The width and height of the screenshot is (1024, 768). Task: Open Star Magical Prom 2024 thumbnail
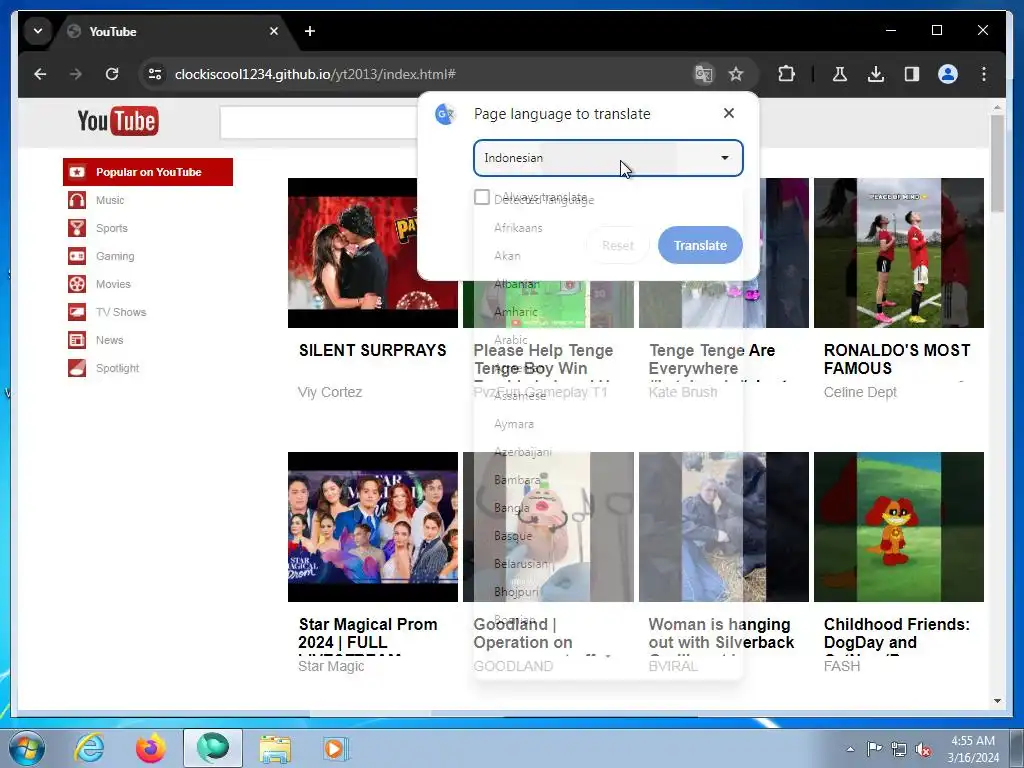coord(373,527)
